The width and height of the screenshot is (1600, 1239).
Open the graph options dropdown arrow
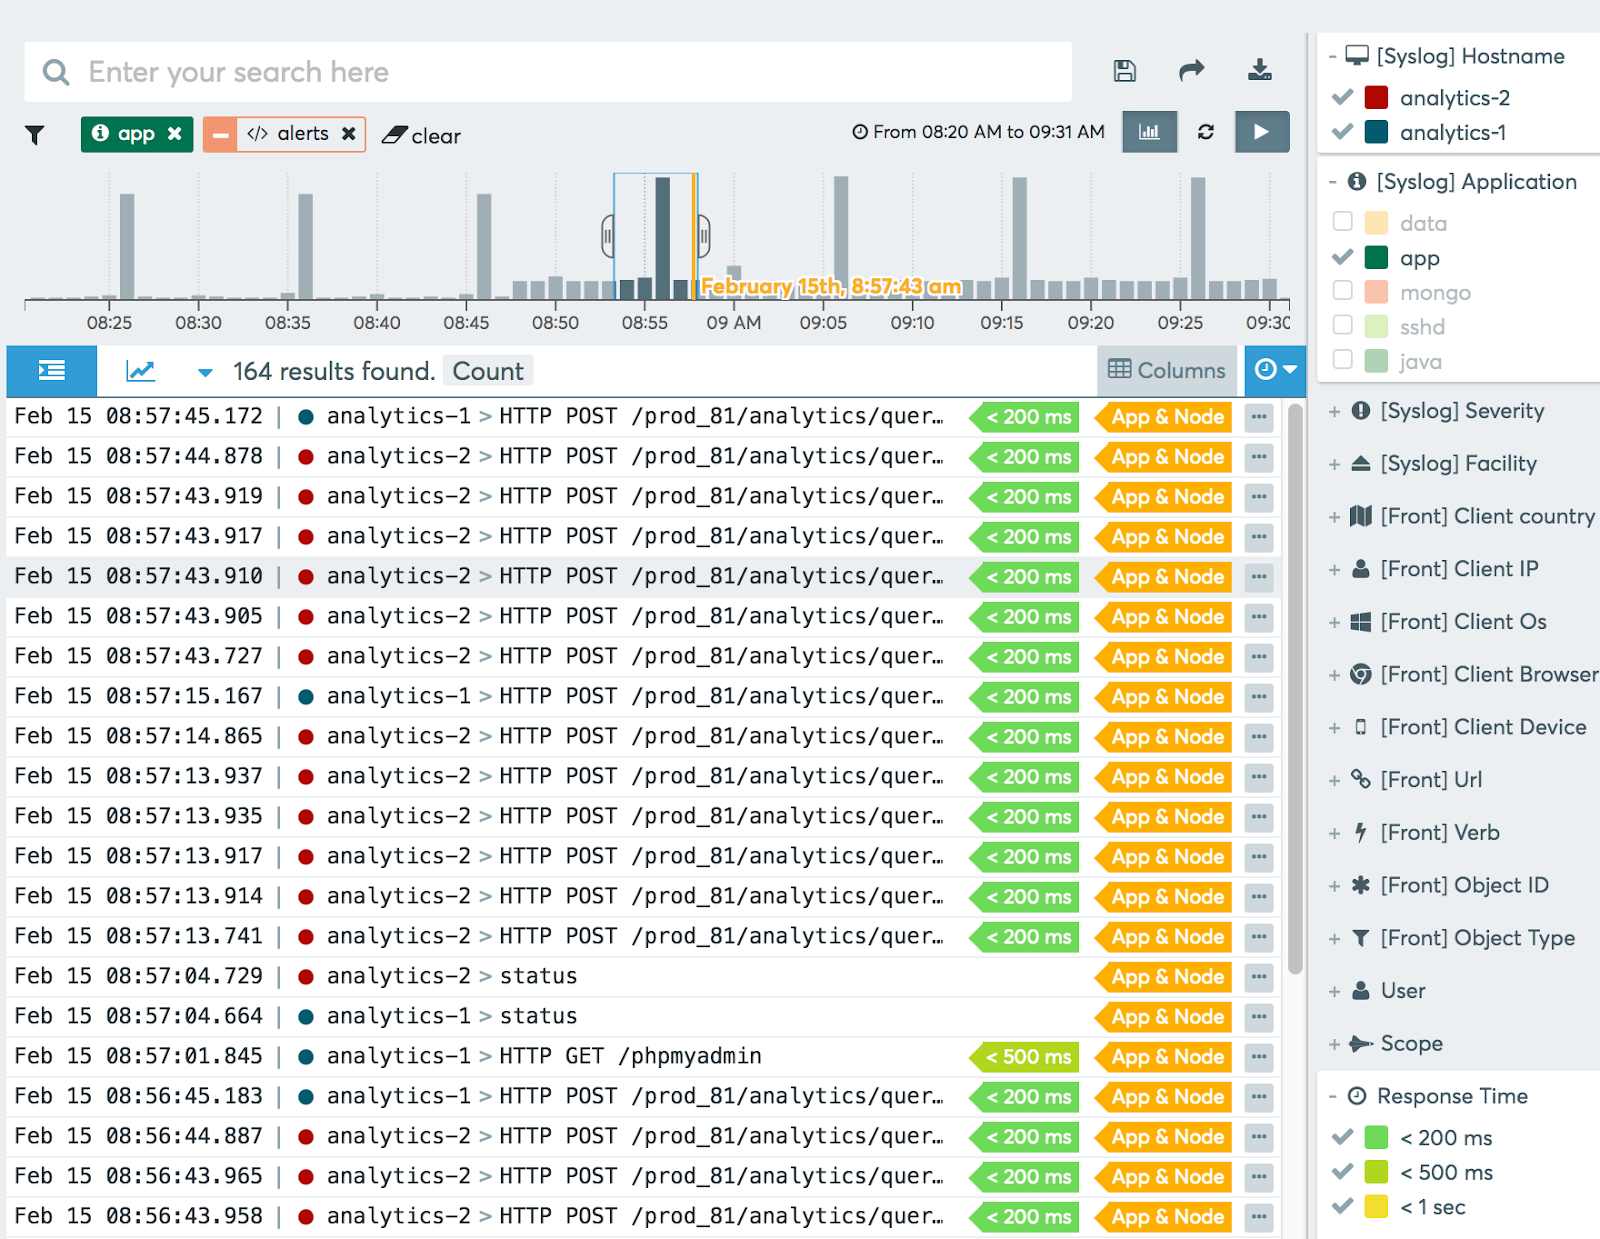pos(205,372)
